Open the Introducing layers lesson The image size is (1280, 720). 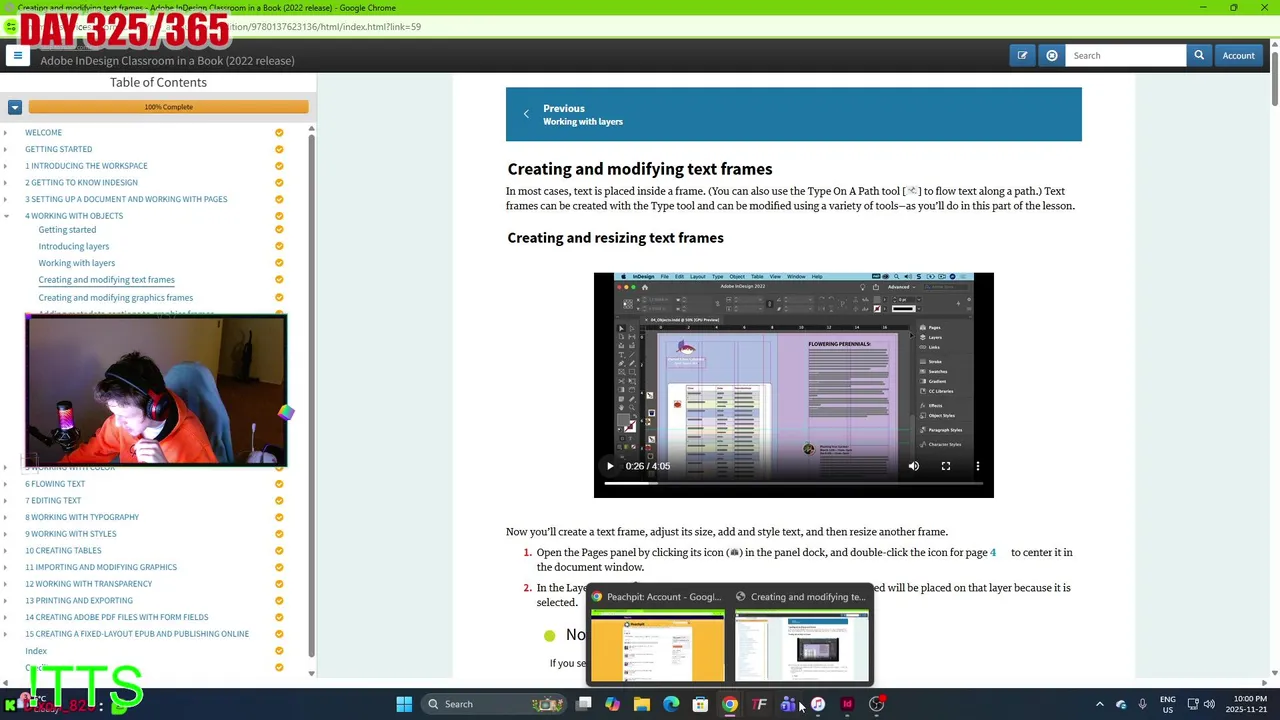point(74,246)
